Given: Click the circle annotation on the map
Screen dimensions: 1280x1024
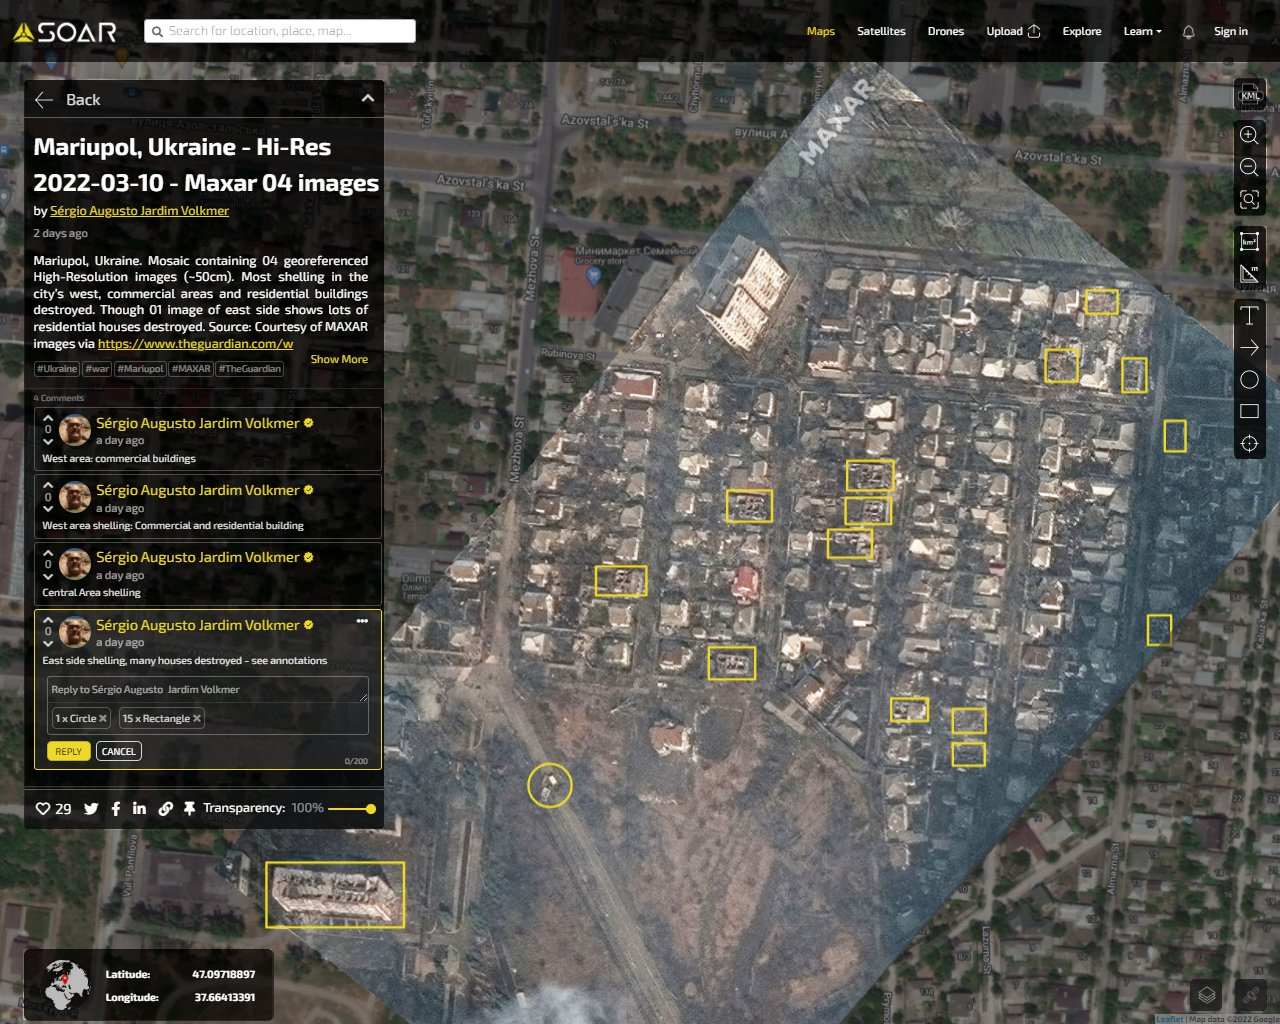Looking at the screenshot, I should click(x=550, y=785).
